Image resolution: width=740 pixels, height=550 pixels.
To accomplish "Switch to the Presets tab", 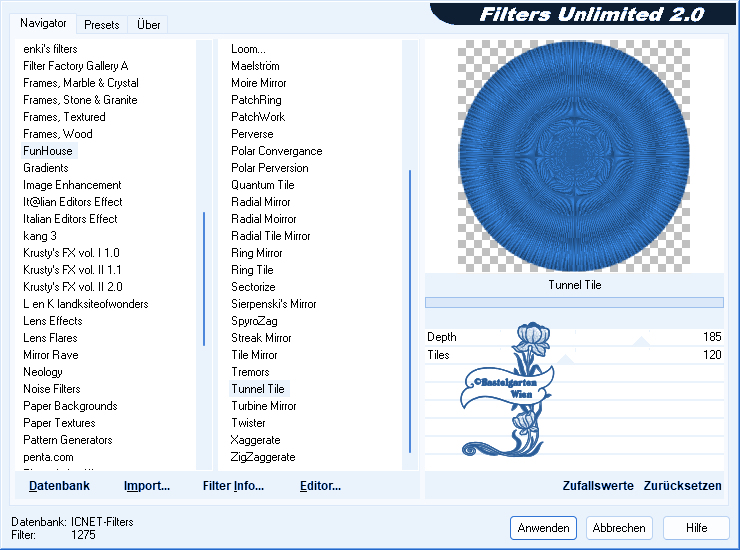I will 101,24.
